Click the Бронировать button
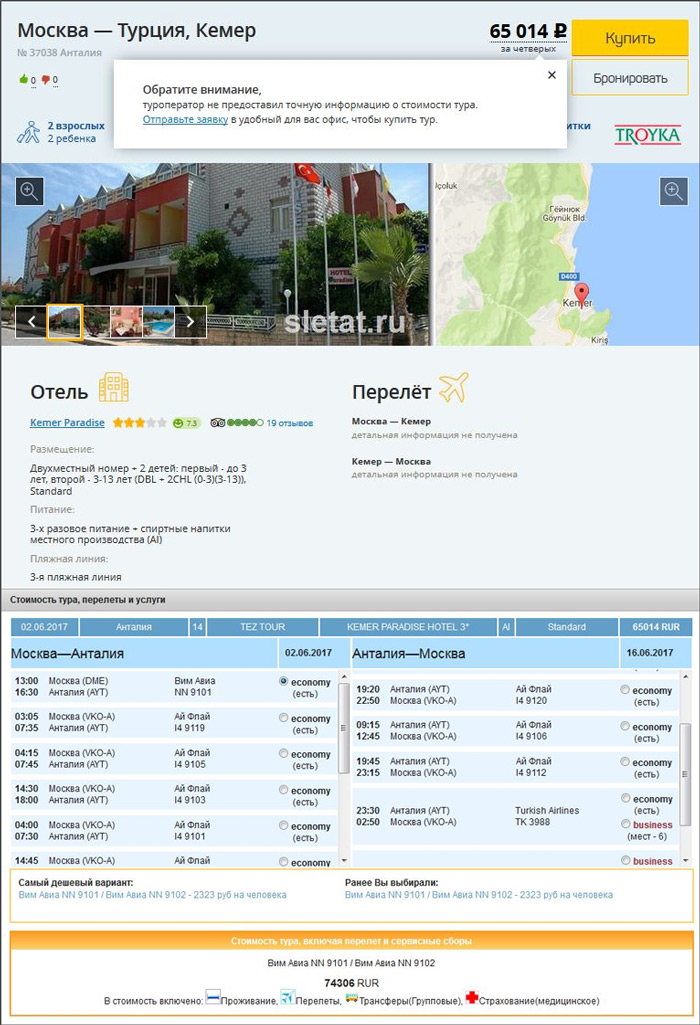The width and height of the screenshot is (700, 1025). [629, 78]
